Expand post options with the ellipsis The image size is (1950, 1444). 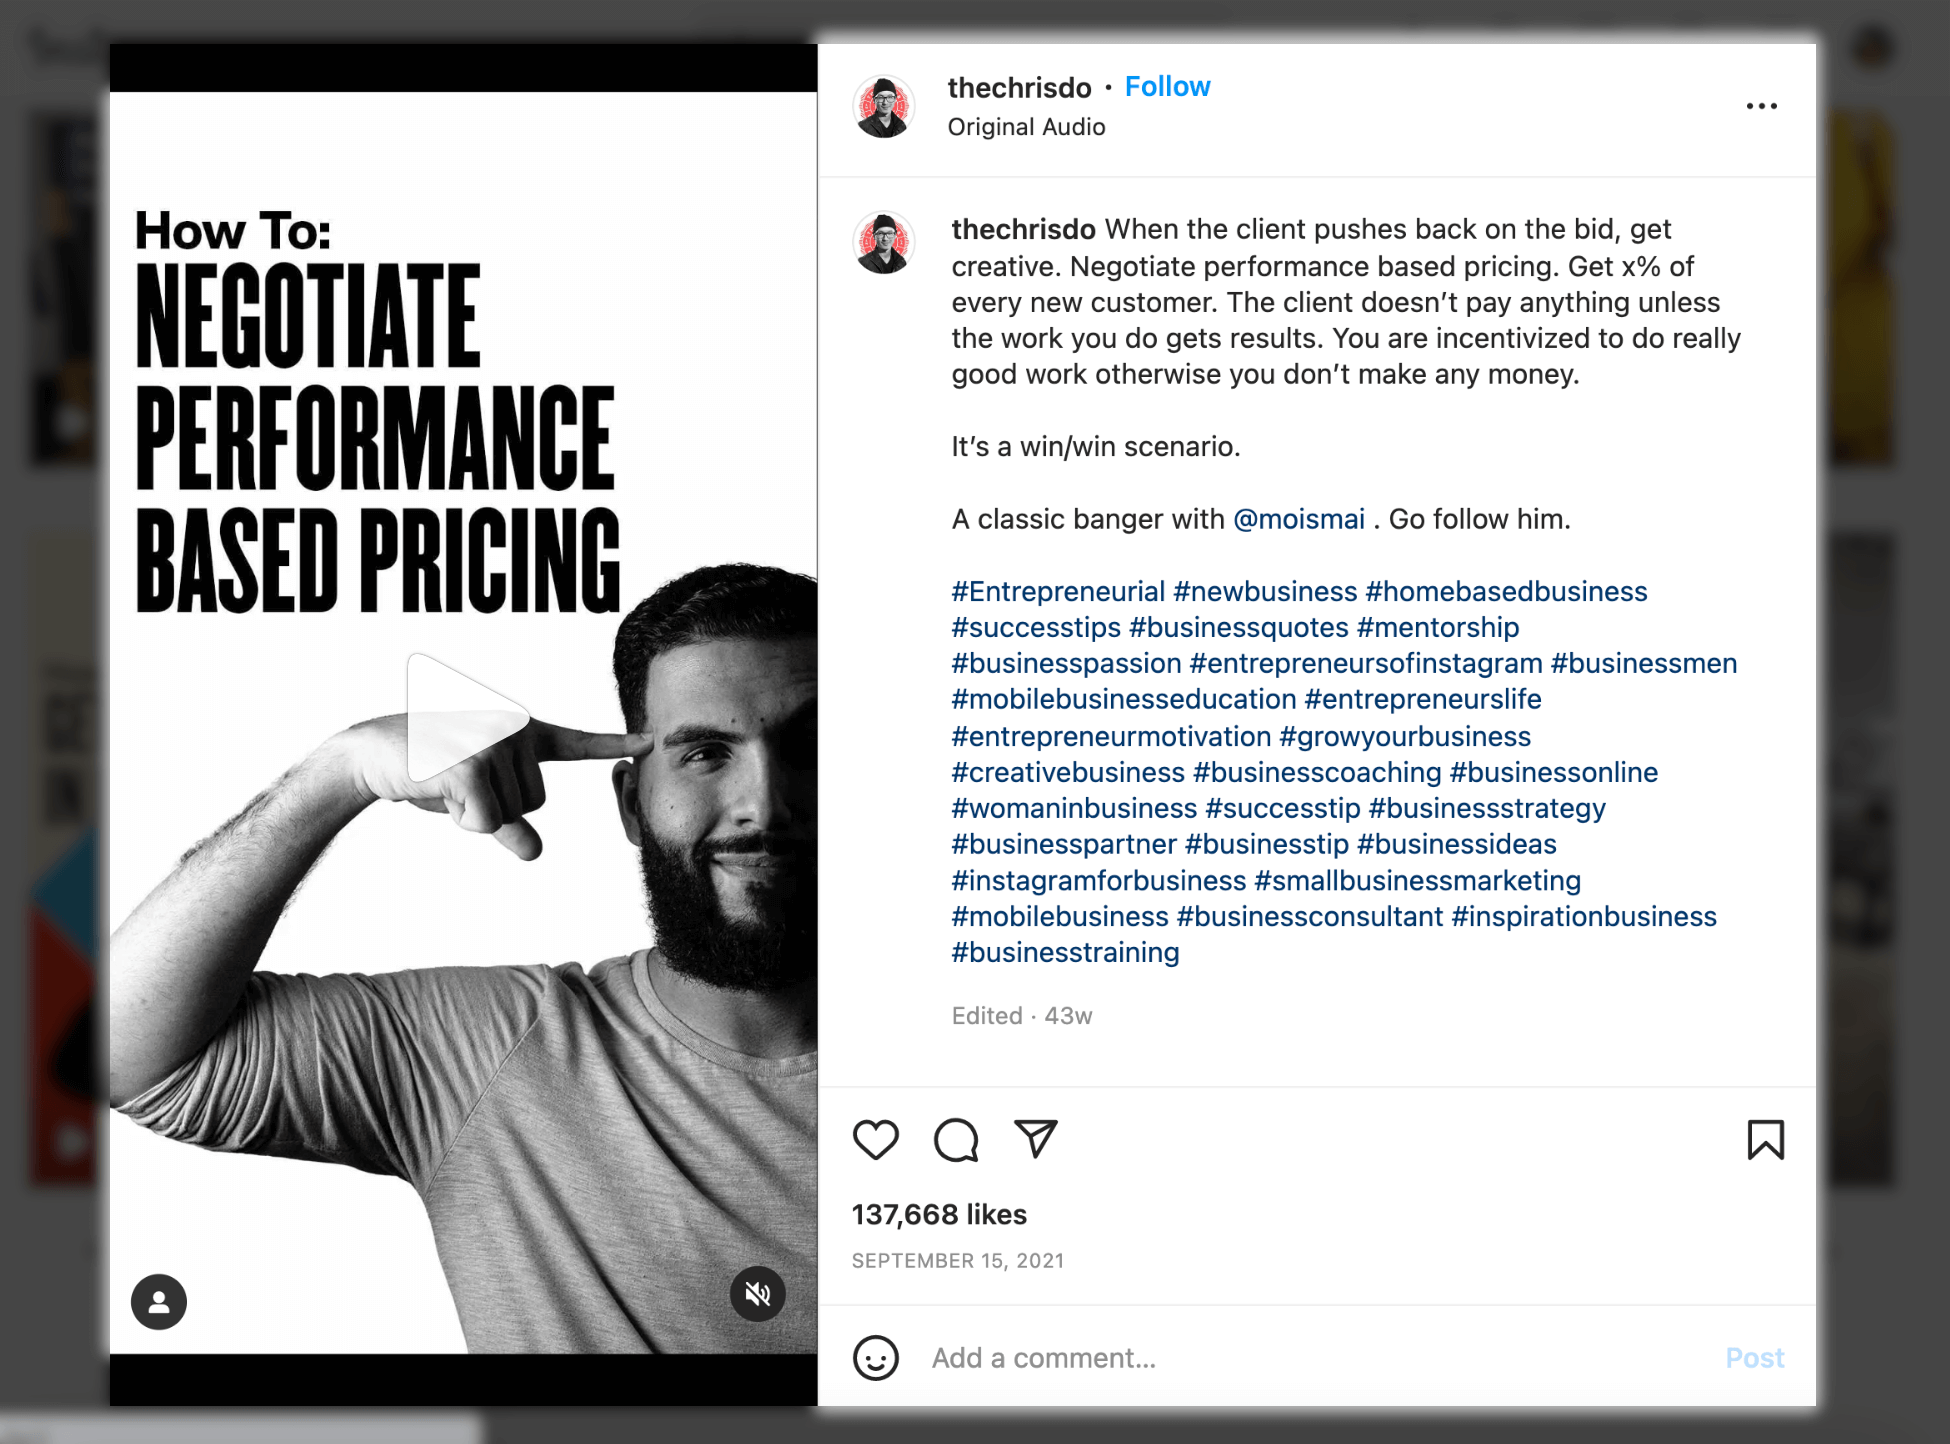click(1762, 106)
